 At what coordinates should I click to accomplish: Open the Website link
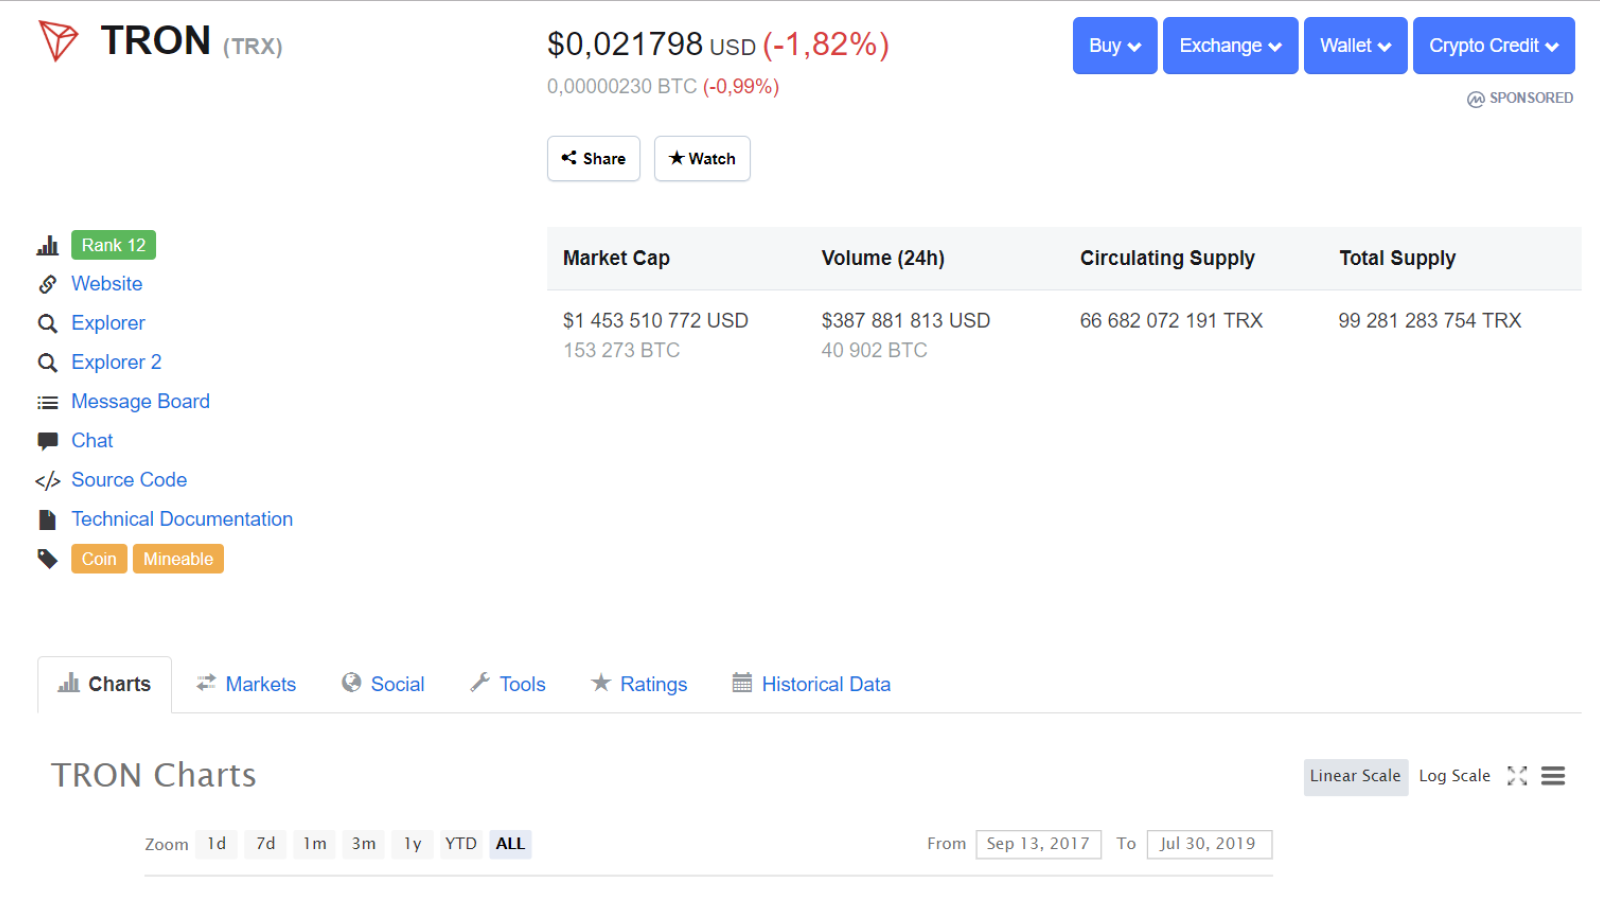pos(107,284)
